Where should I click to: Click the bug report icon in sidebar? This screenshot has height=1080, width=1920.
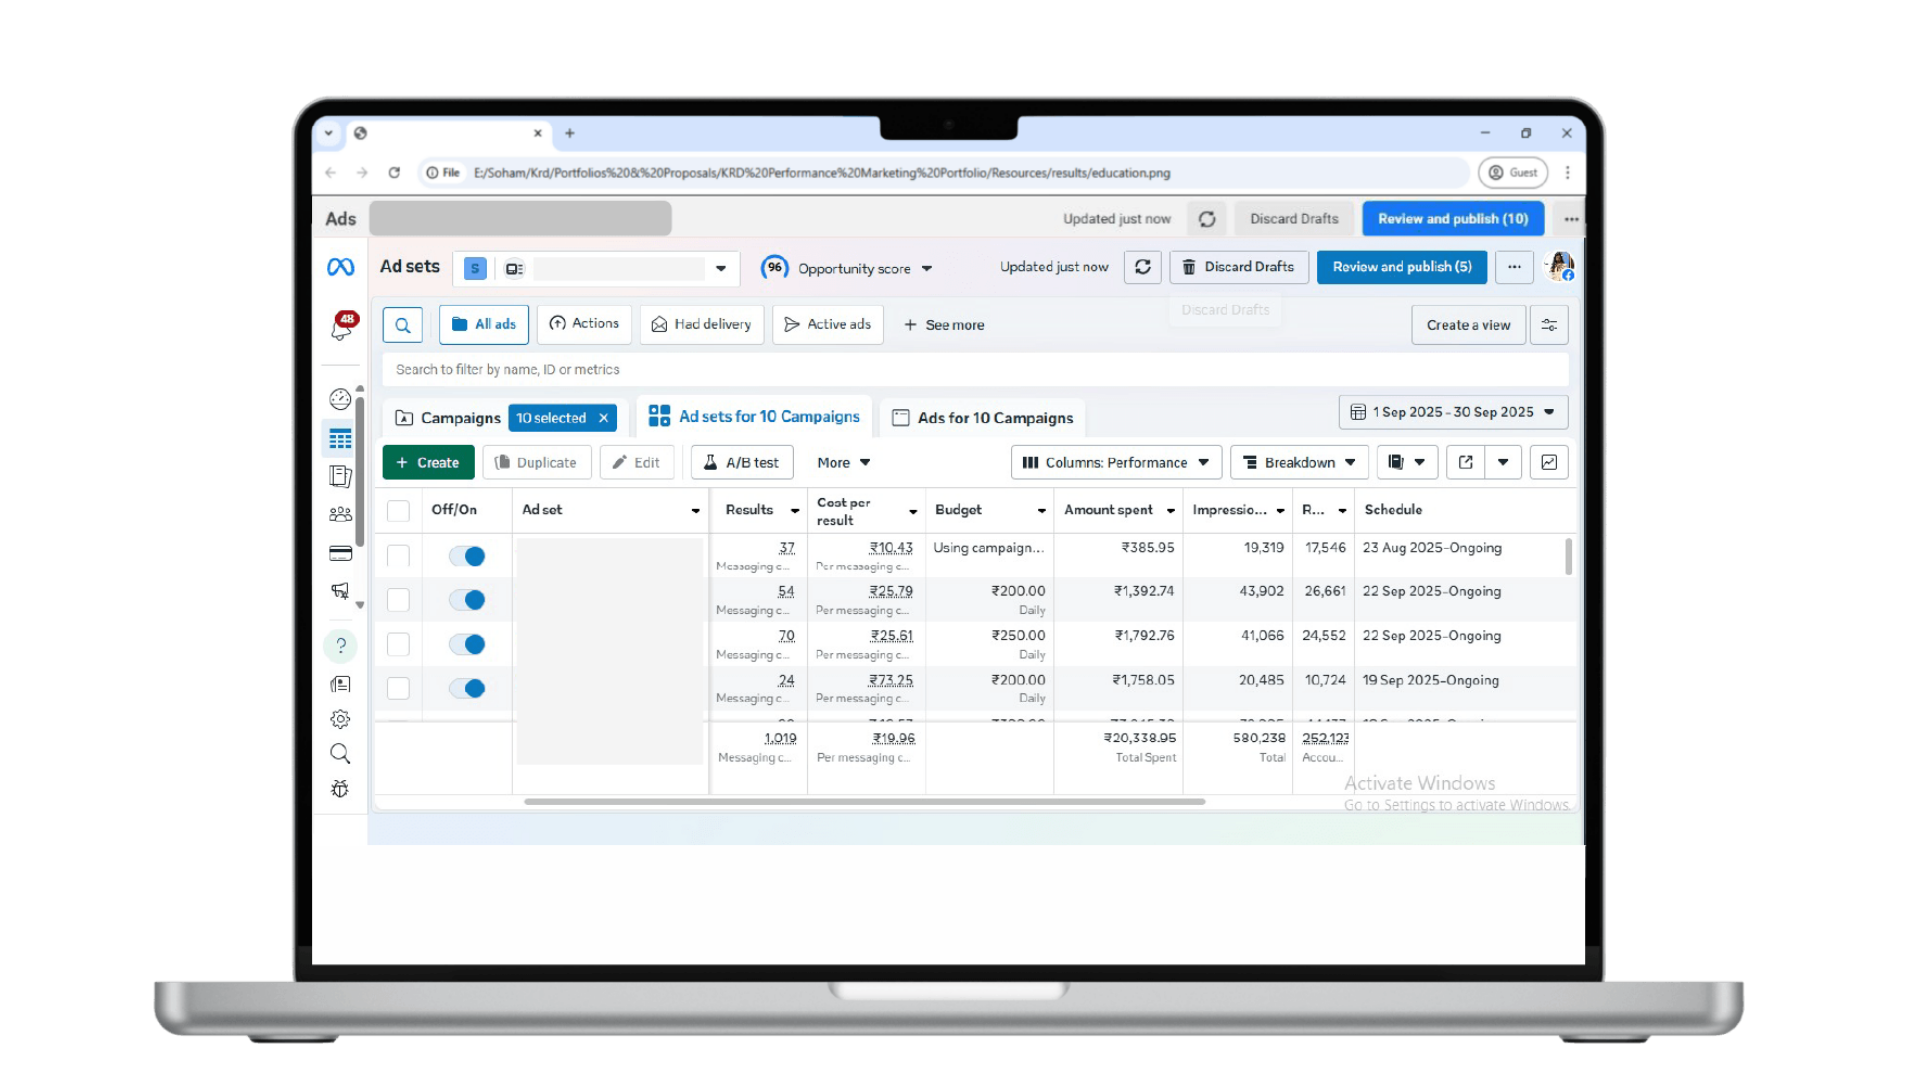click(x=340, y=789)
